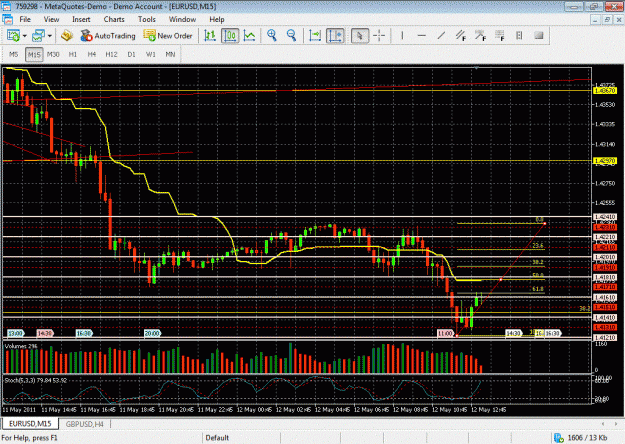The height and width of the screenshot is (444, 625).
Task: Switch timeframe to H1
Action: [x=73, y=55]
